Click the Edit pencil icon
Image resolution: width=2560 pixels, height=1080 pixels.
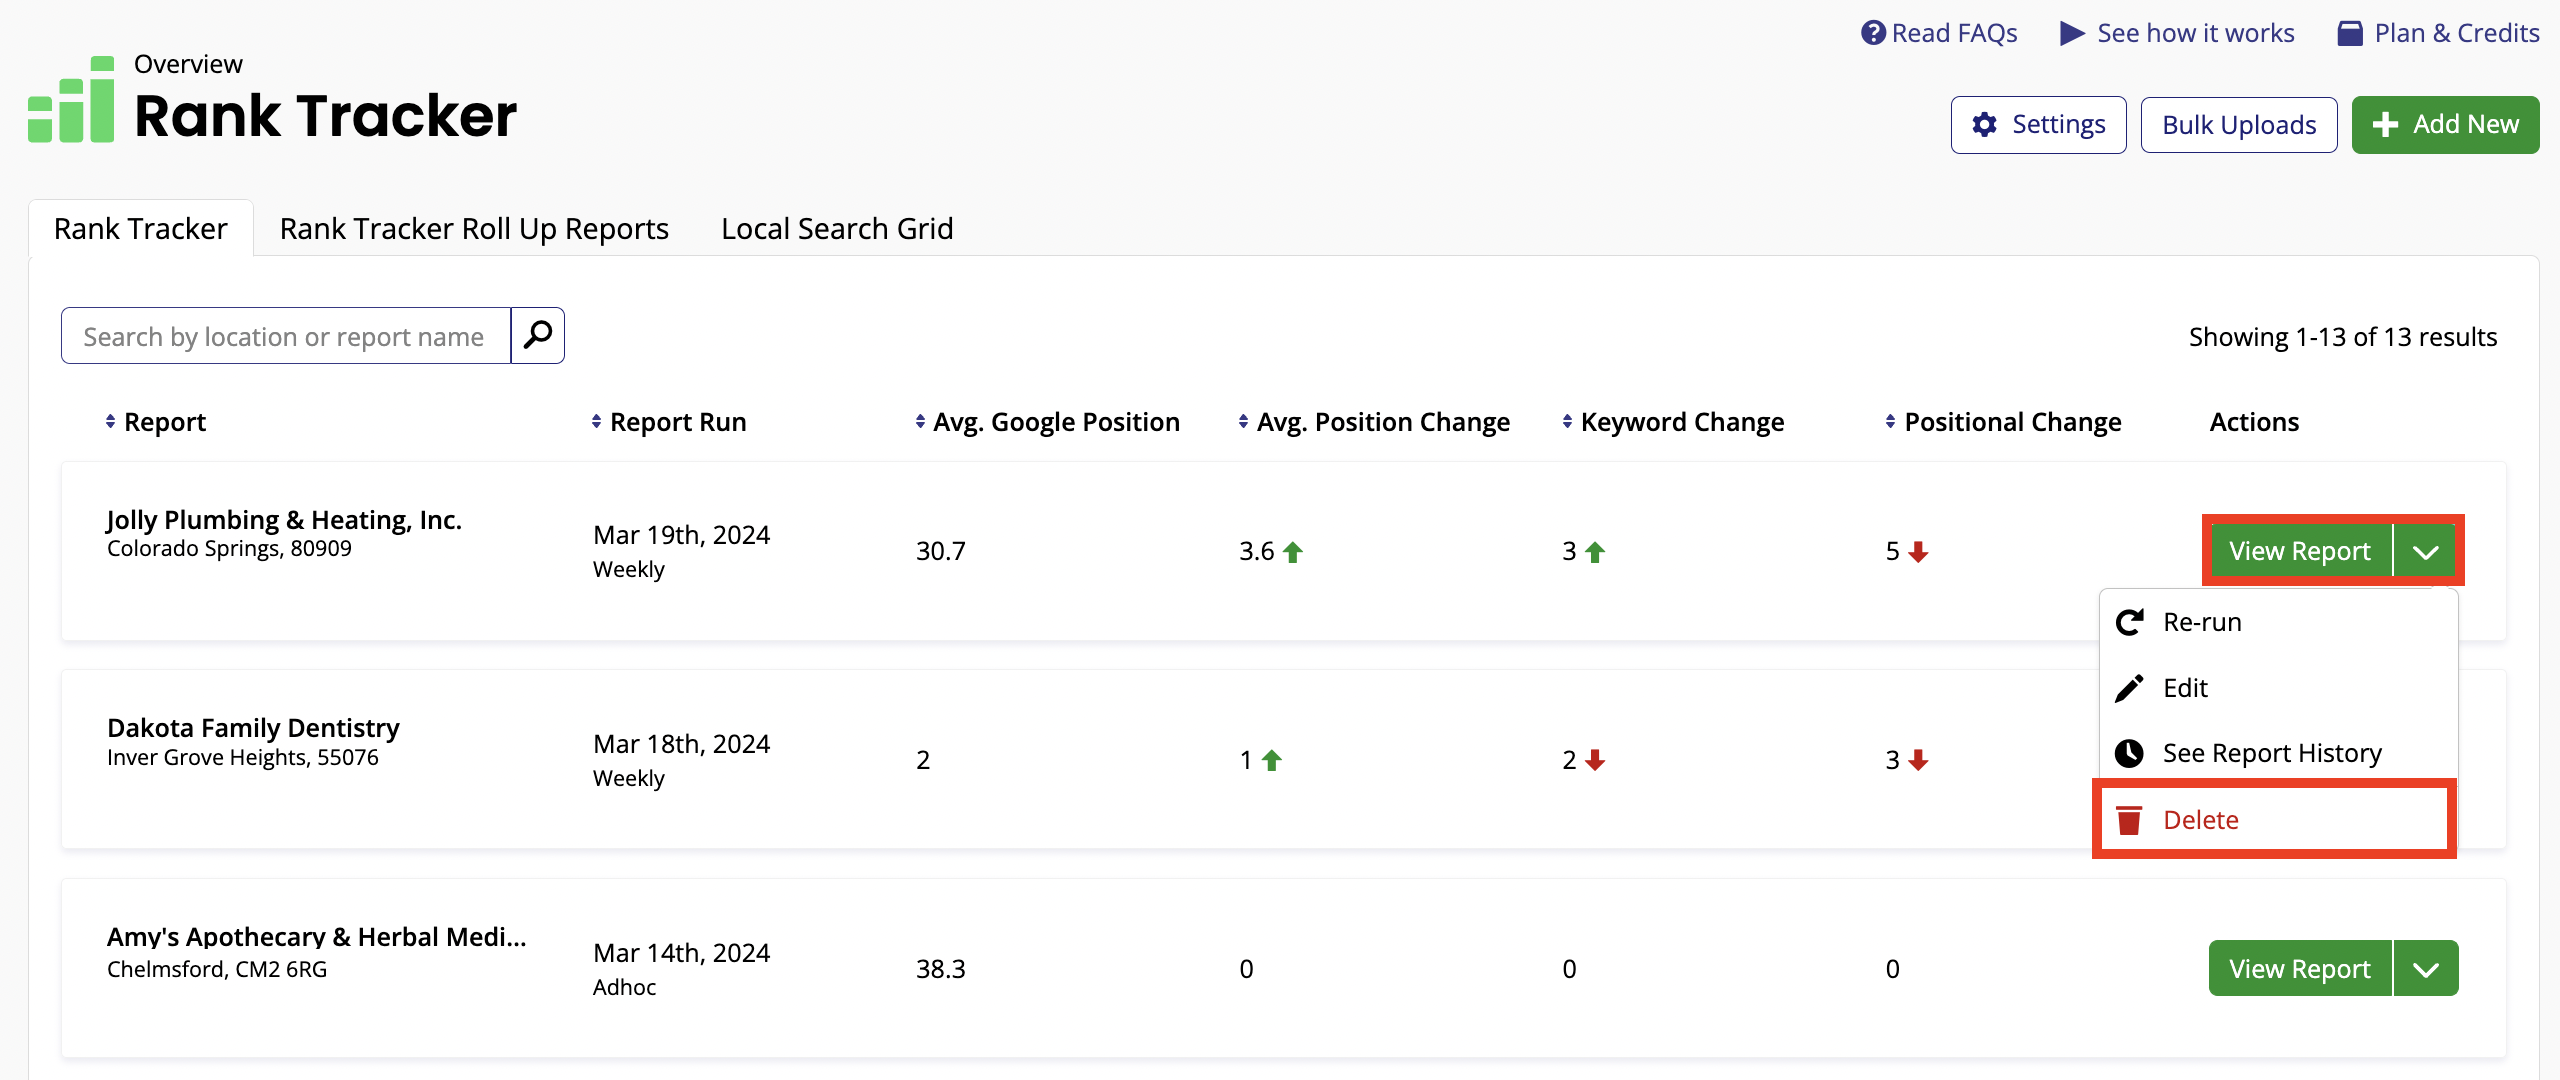[2129, 688]
